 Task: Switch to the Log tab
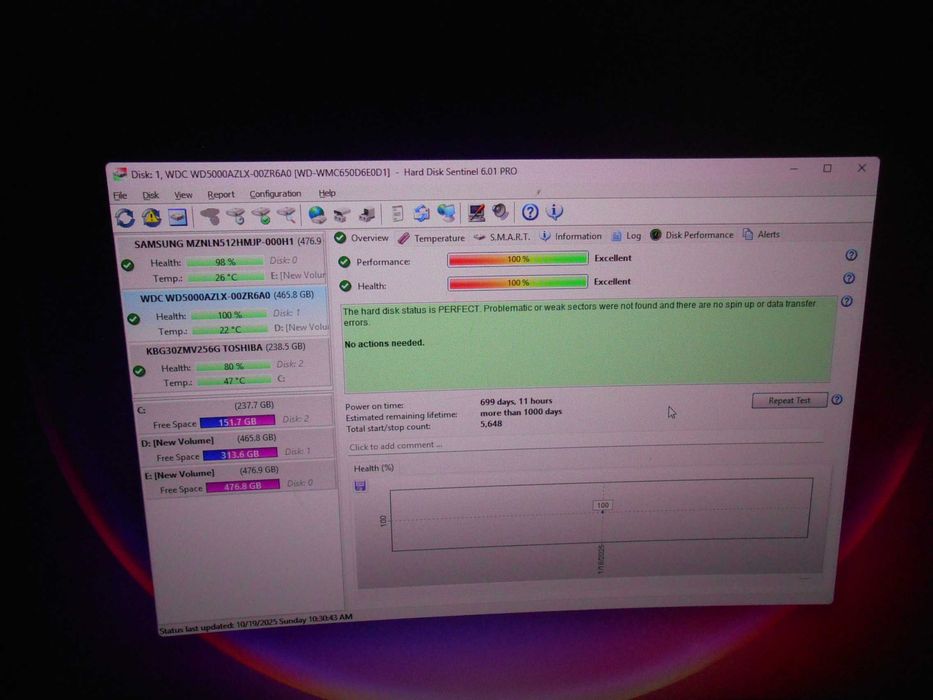coord(627,236)
